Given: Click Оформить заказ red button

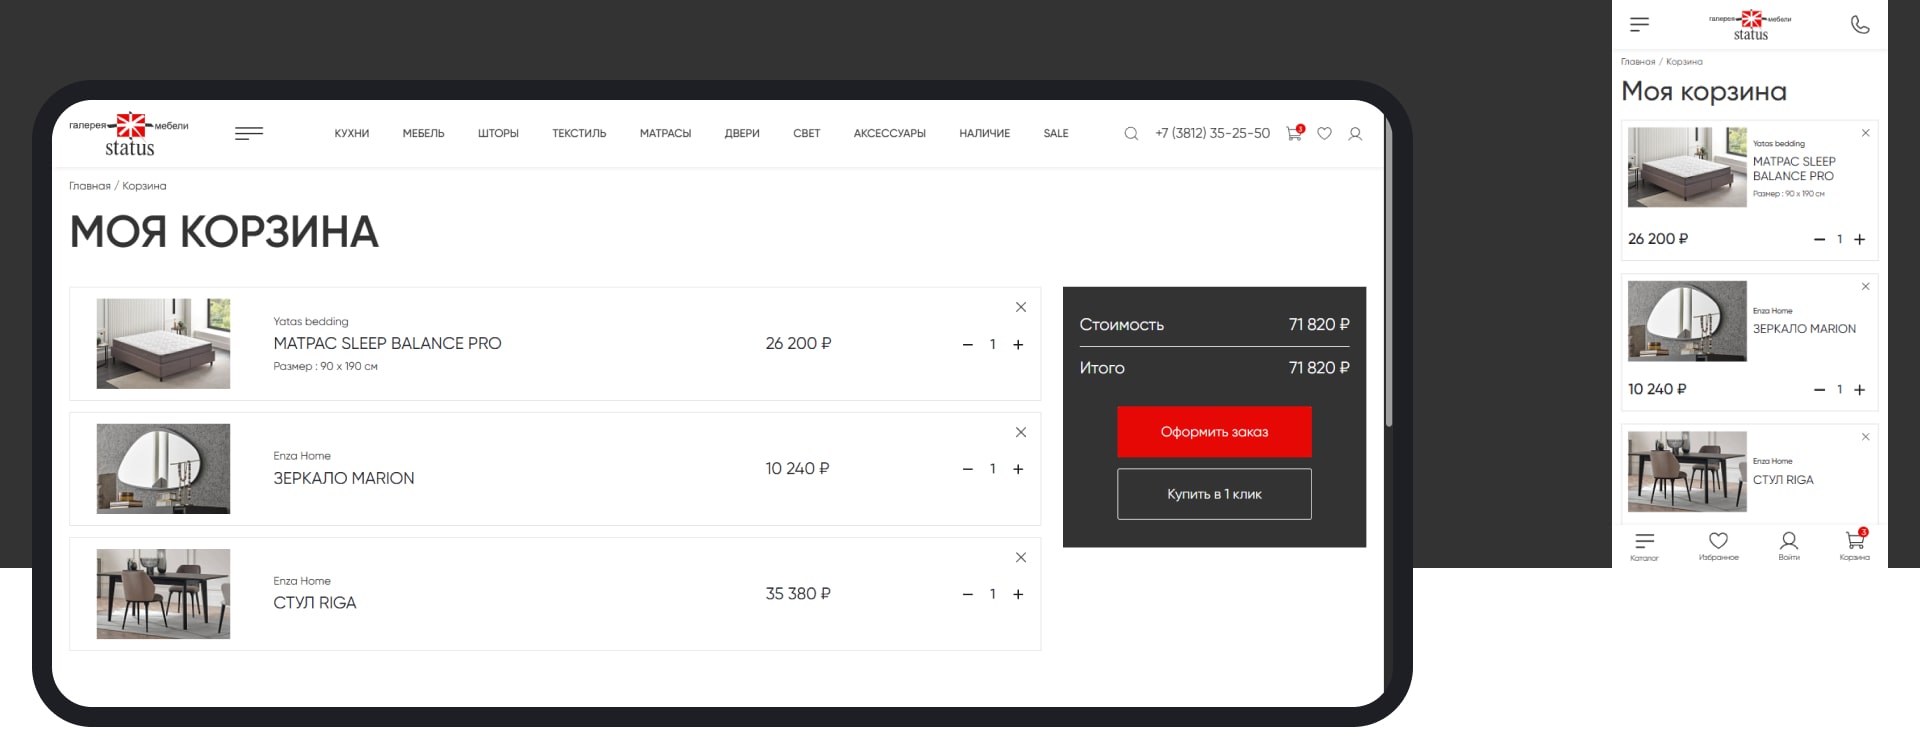Looking at the screenshot, I should 1214,432.
